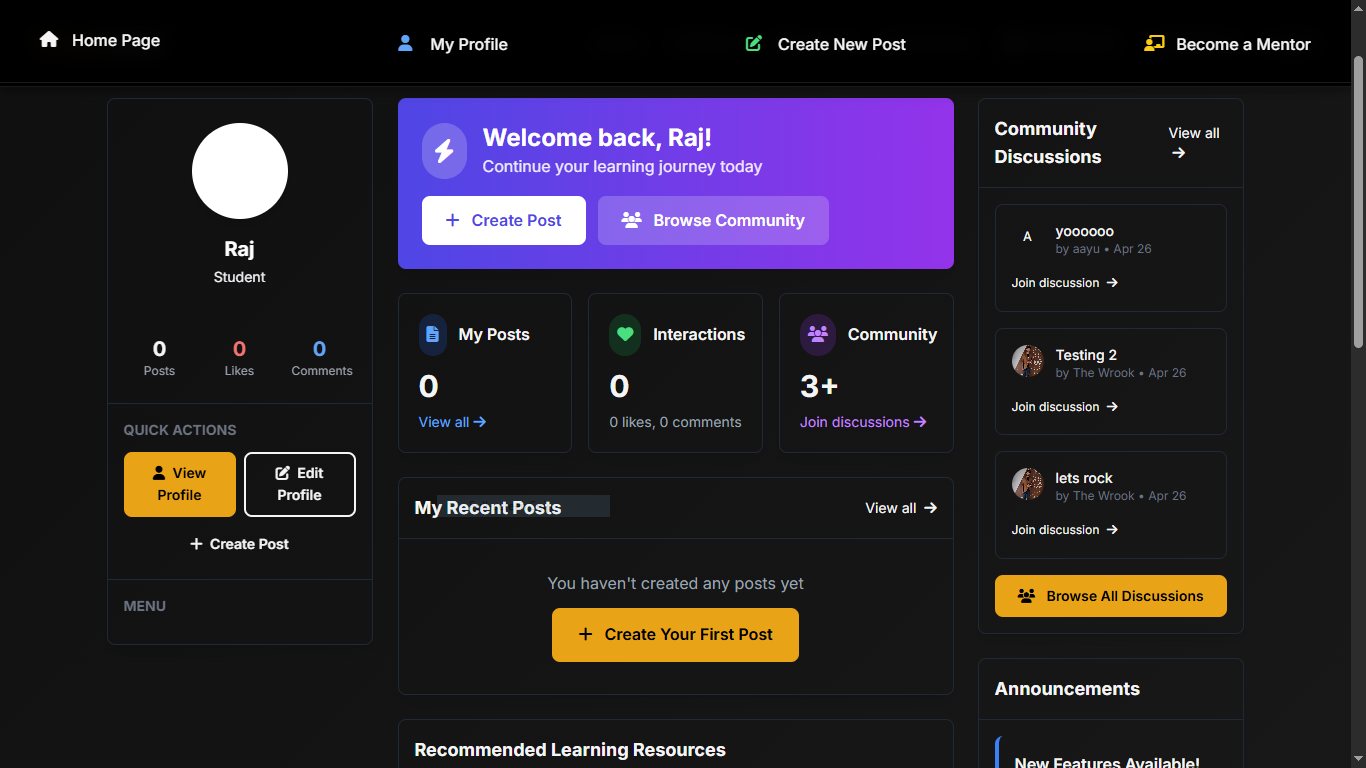
Task: Click the house icon beside Home Page
Action: click(49, 40)
